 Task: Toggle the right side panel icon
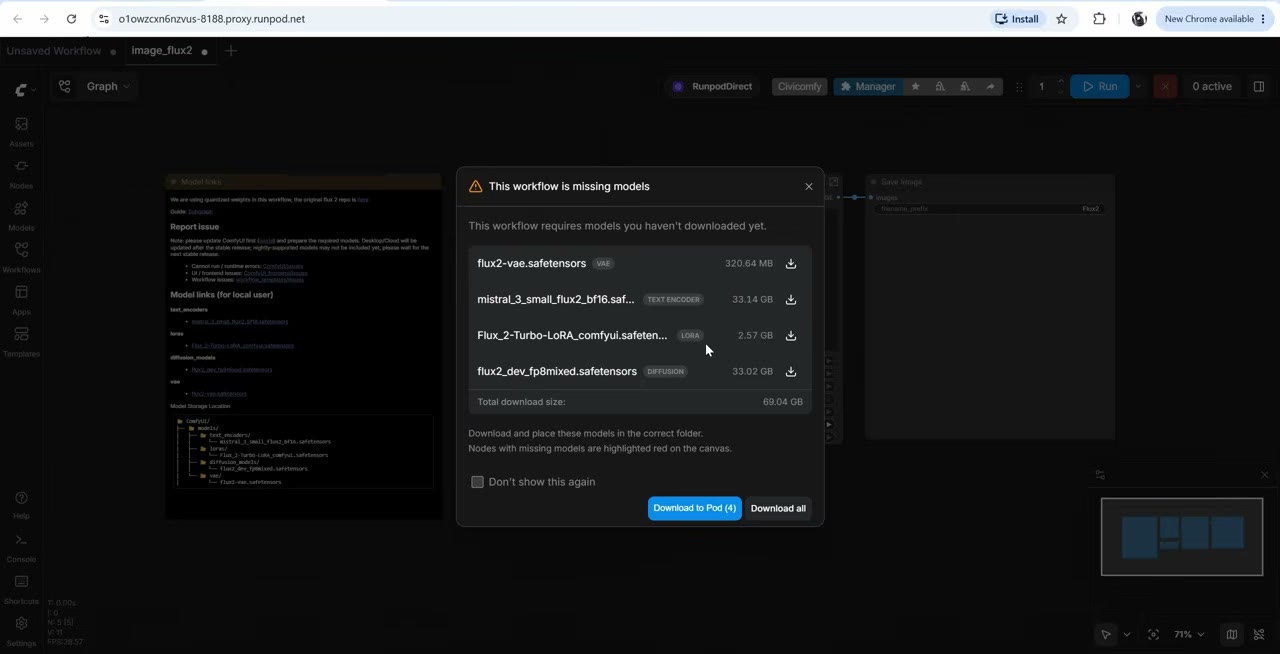[x=1259, y=87]
